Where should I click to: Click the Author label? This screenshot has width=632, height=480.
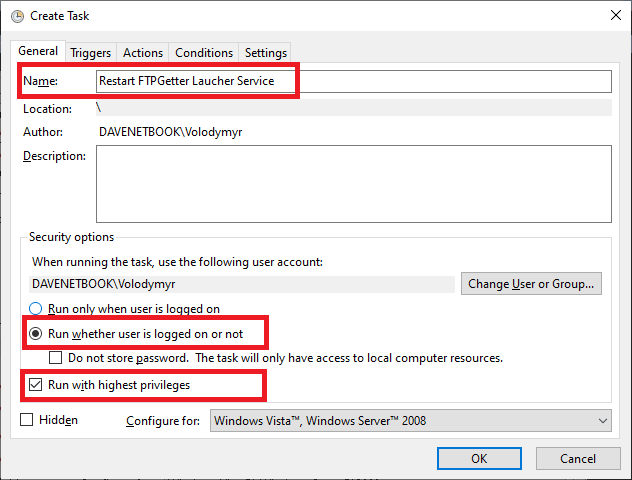43,132
